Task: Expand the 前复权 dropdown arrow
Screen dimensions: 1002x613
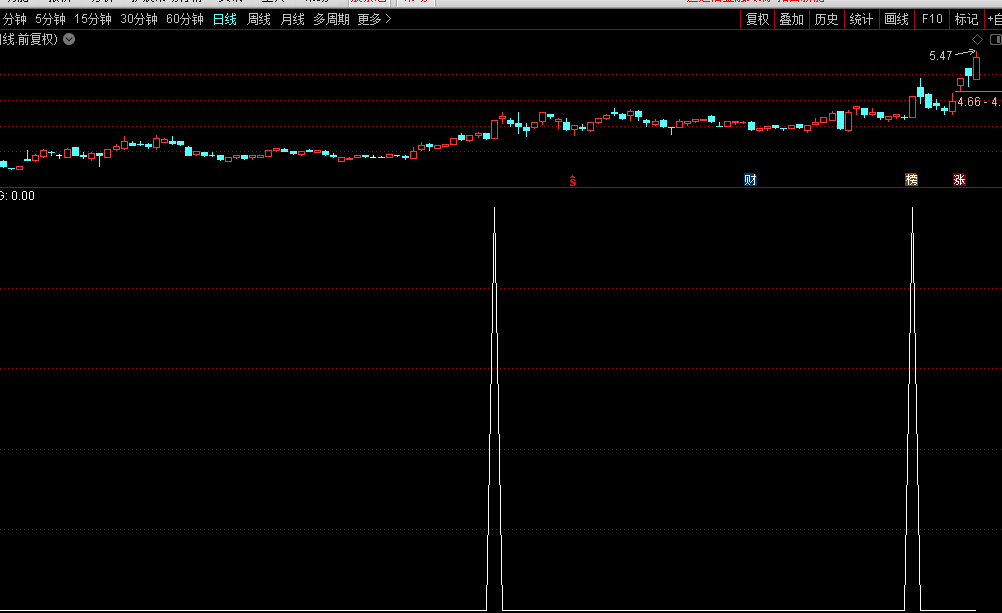Action: 69,39
